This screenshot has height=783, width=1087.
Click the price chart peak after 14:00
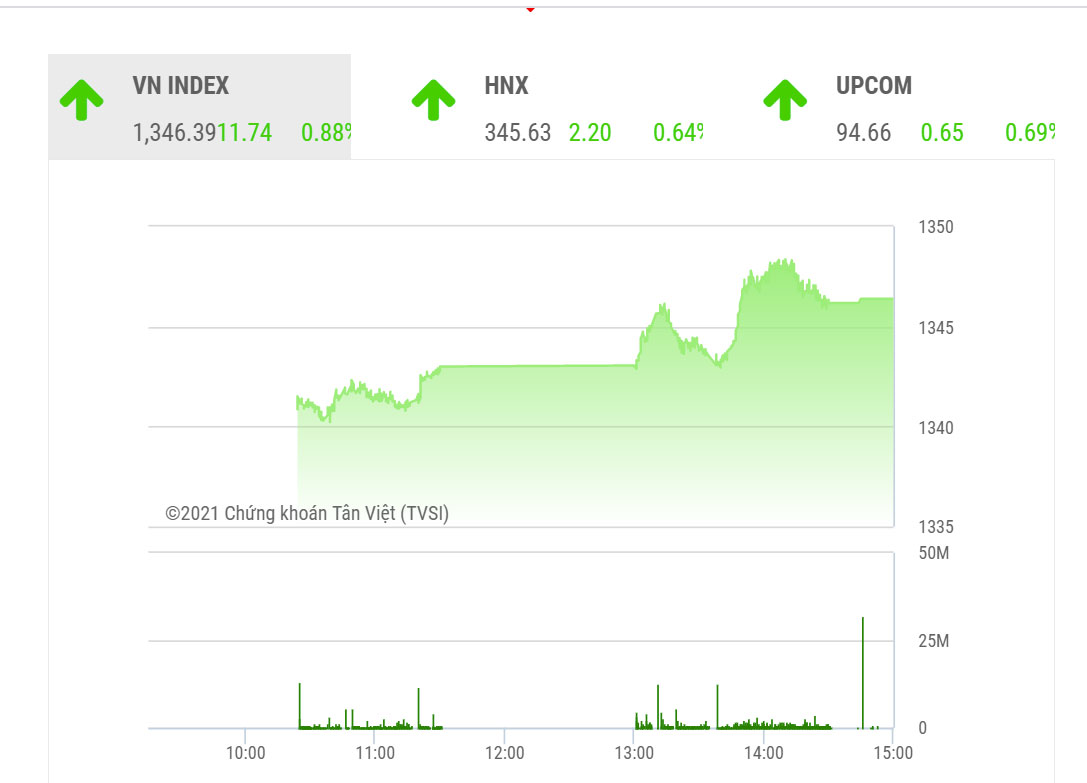(x=783, y=262)
